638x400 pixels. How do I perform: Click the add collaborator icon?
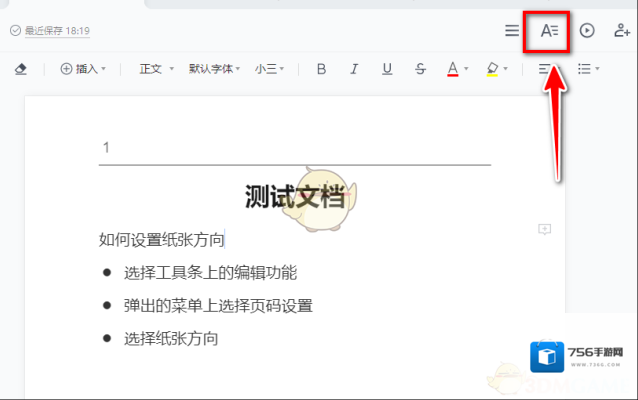tap(621, 31)
